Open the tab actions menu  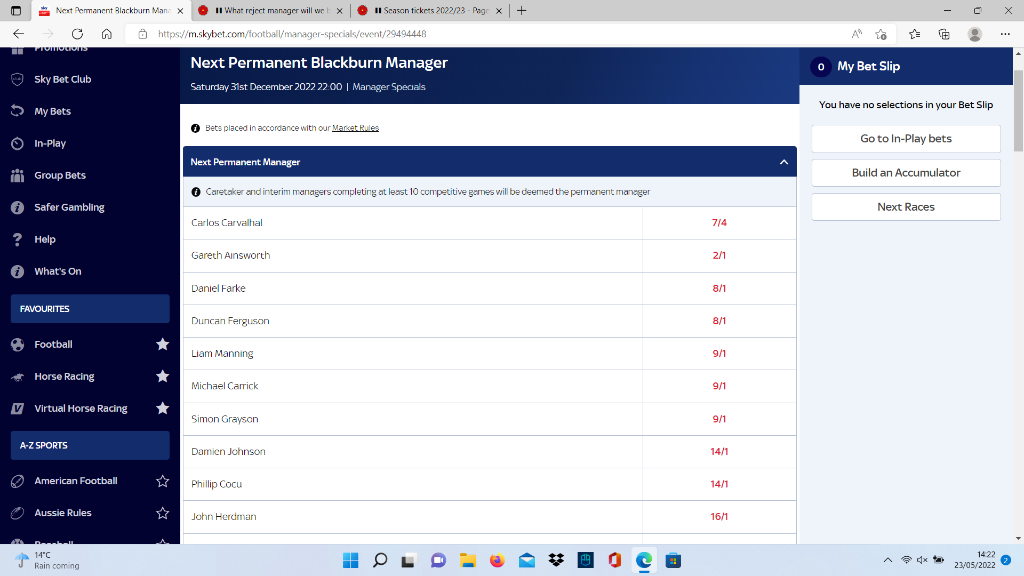coord(16,10)
